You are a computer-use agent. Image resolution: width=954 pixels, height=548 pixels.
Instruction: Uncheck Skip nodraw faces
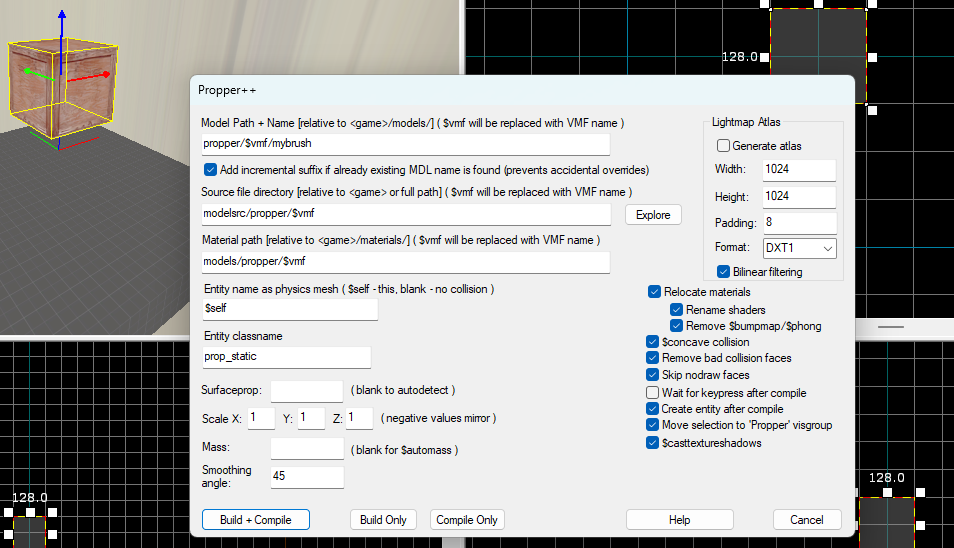652,375
